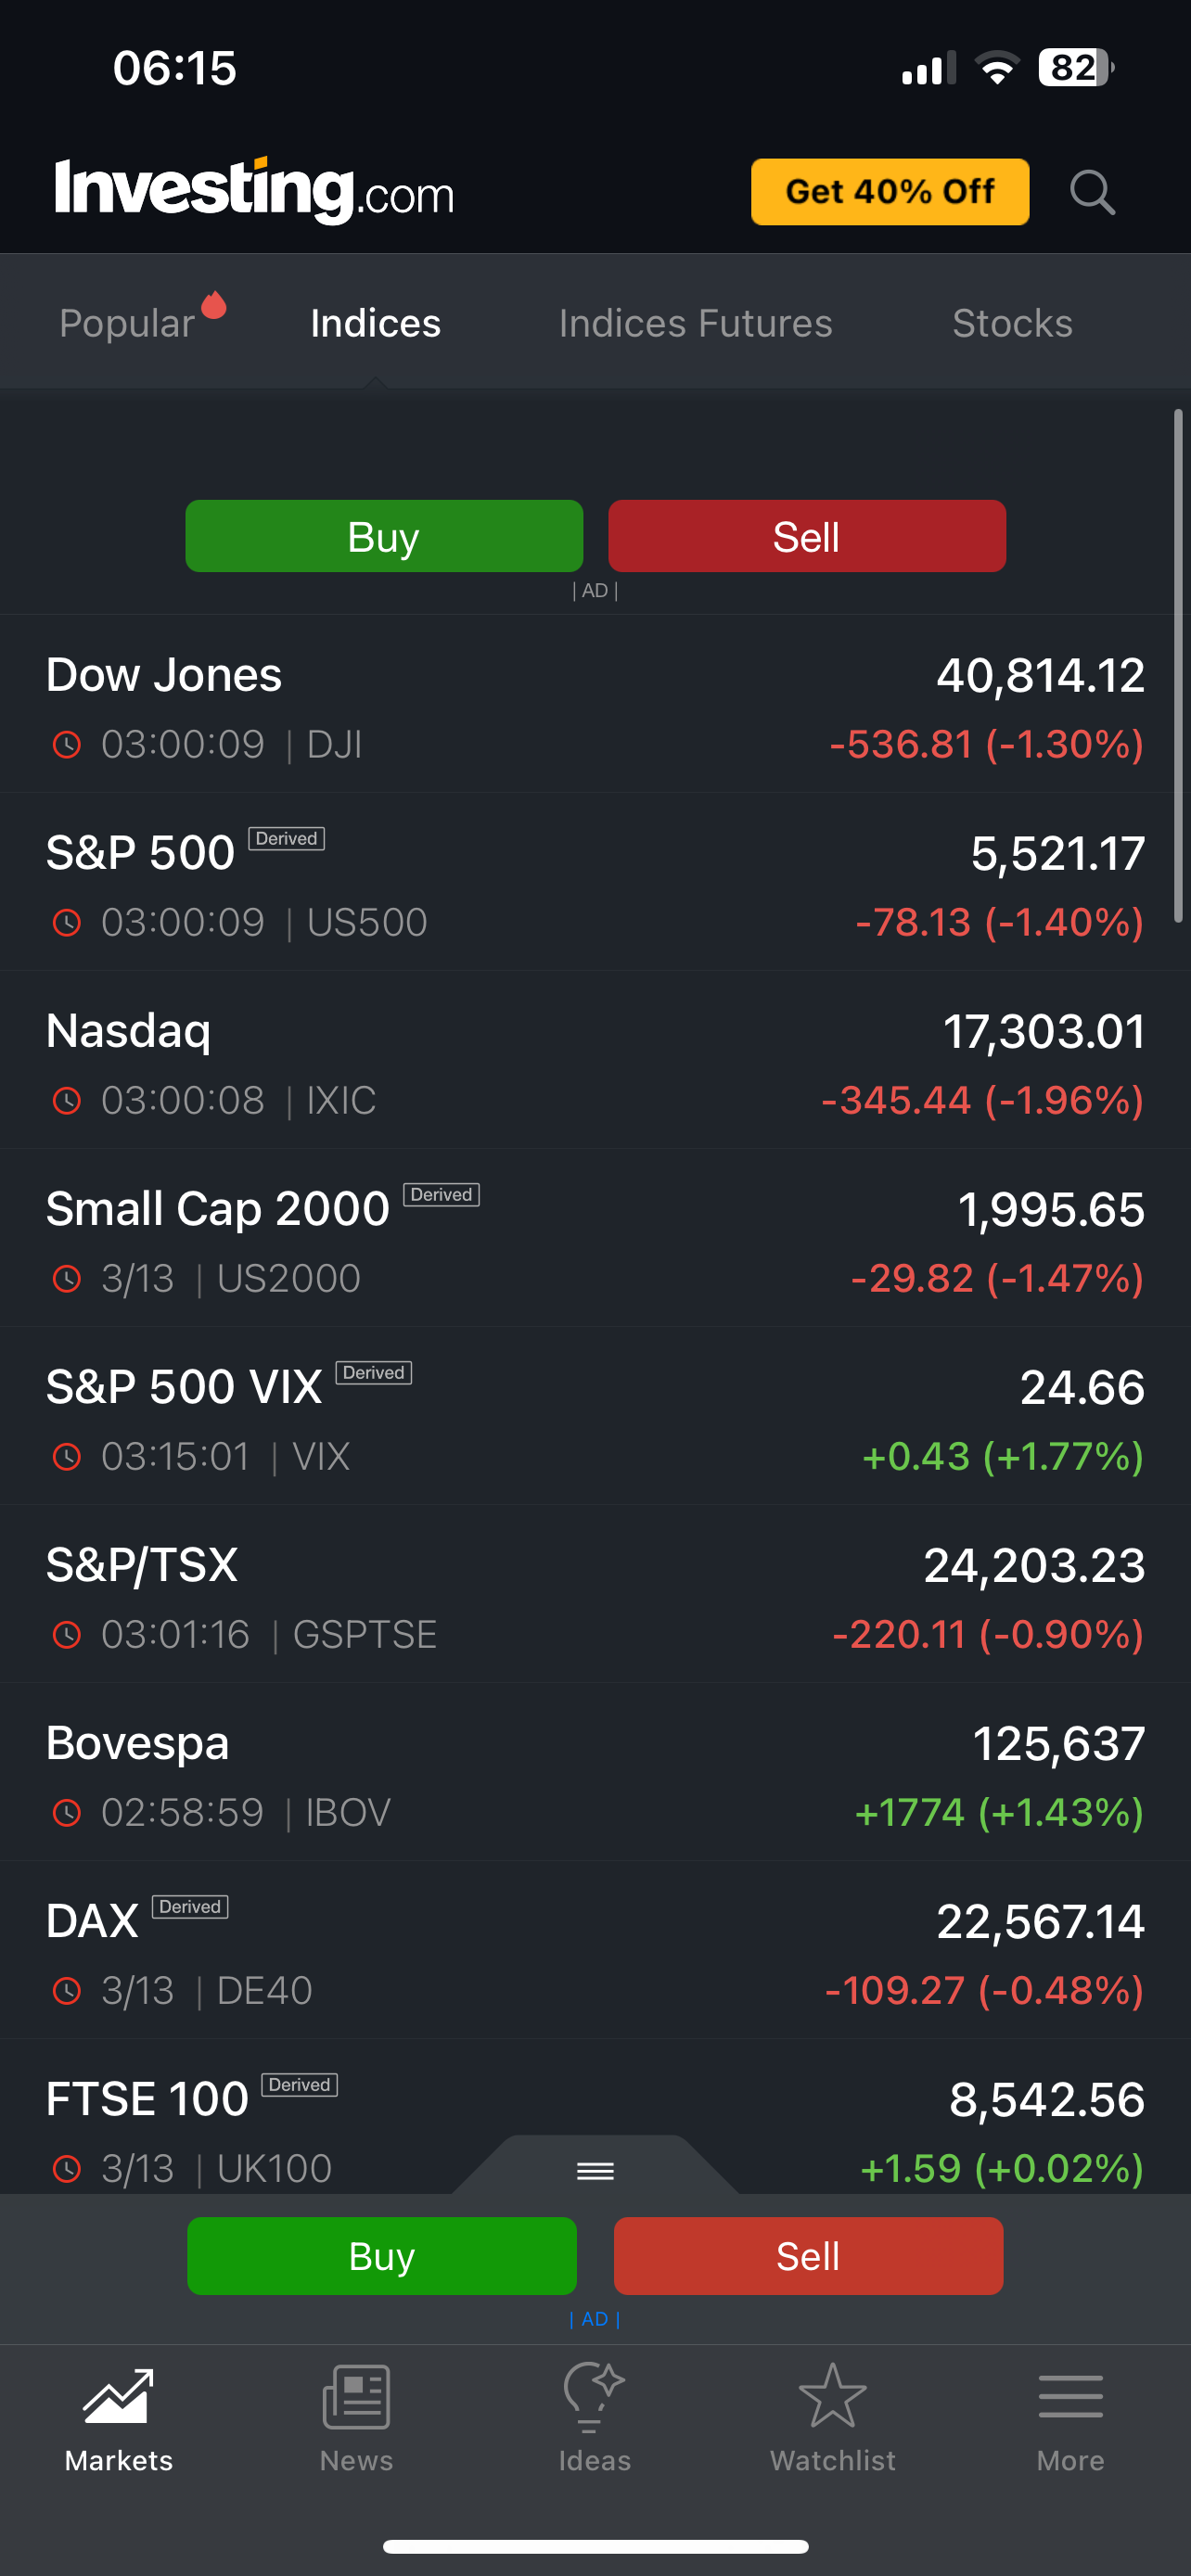Tap the flame icon next to Popular
Screen dimensions: 1191x2576
pyautogui.click(x=214, y=305)
